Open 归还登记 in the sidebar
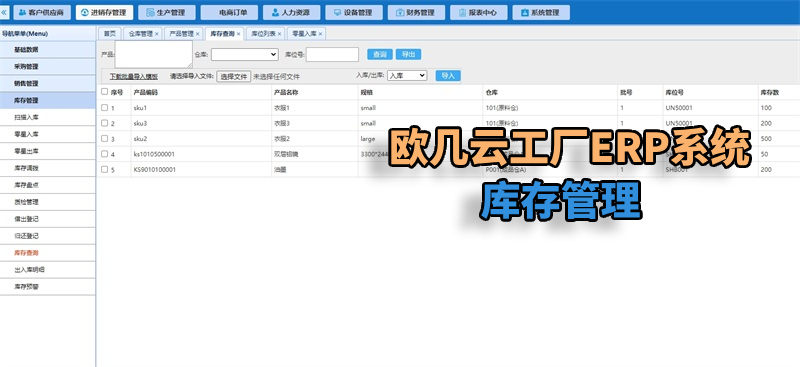Screen dimensions: 800x367 tap(47, 236)
